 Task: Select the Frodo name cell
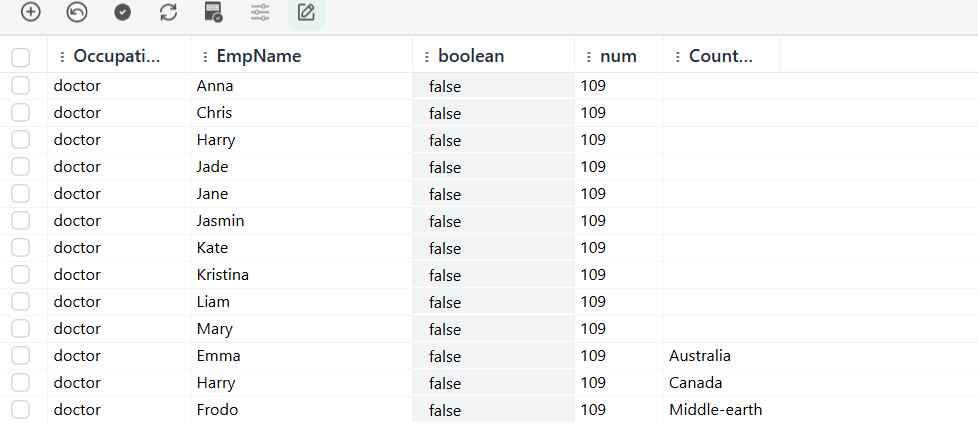tap(302, 409)
